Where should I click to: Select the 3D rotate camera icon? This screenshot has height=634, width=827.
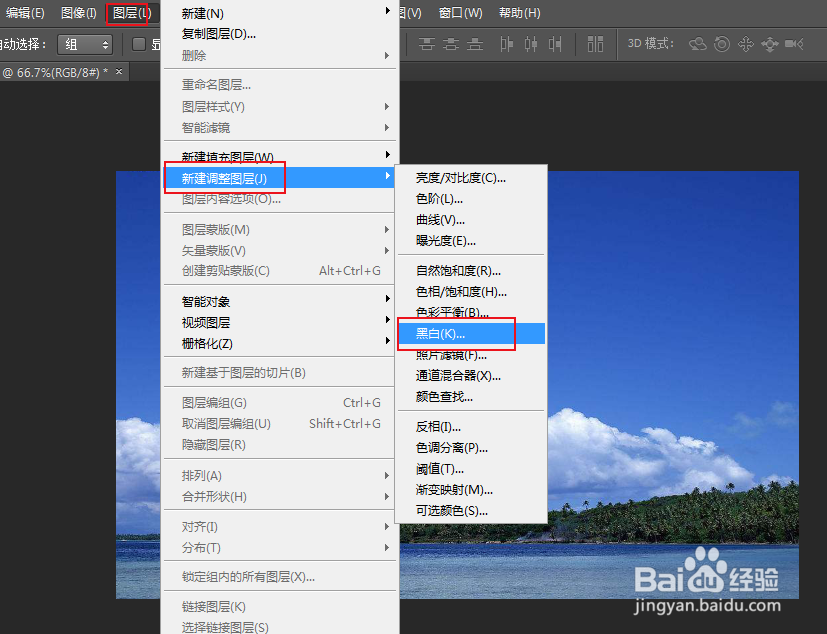click(697, 44)
